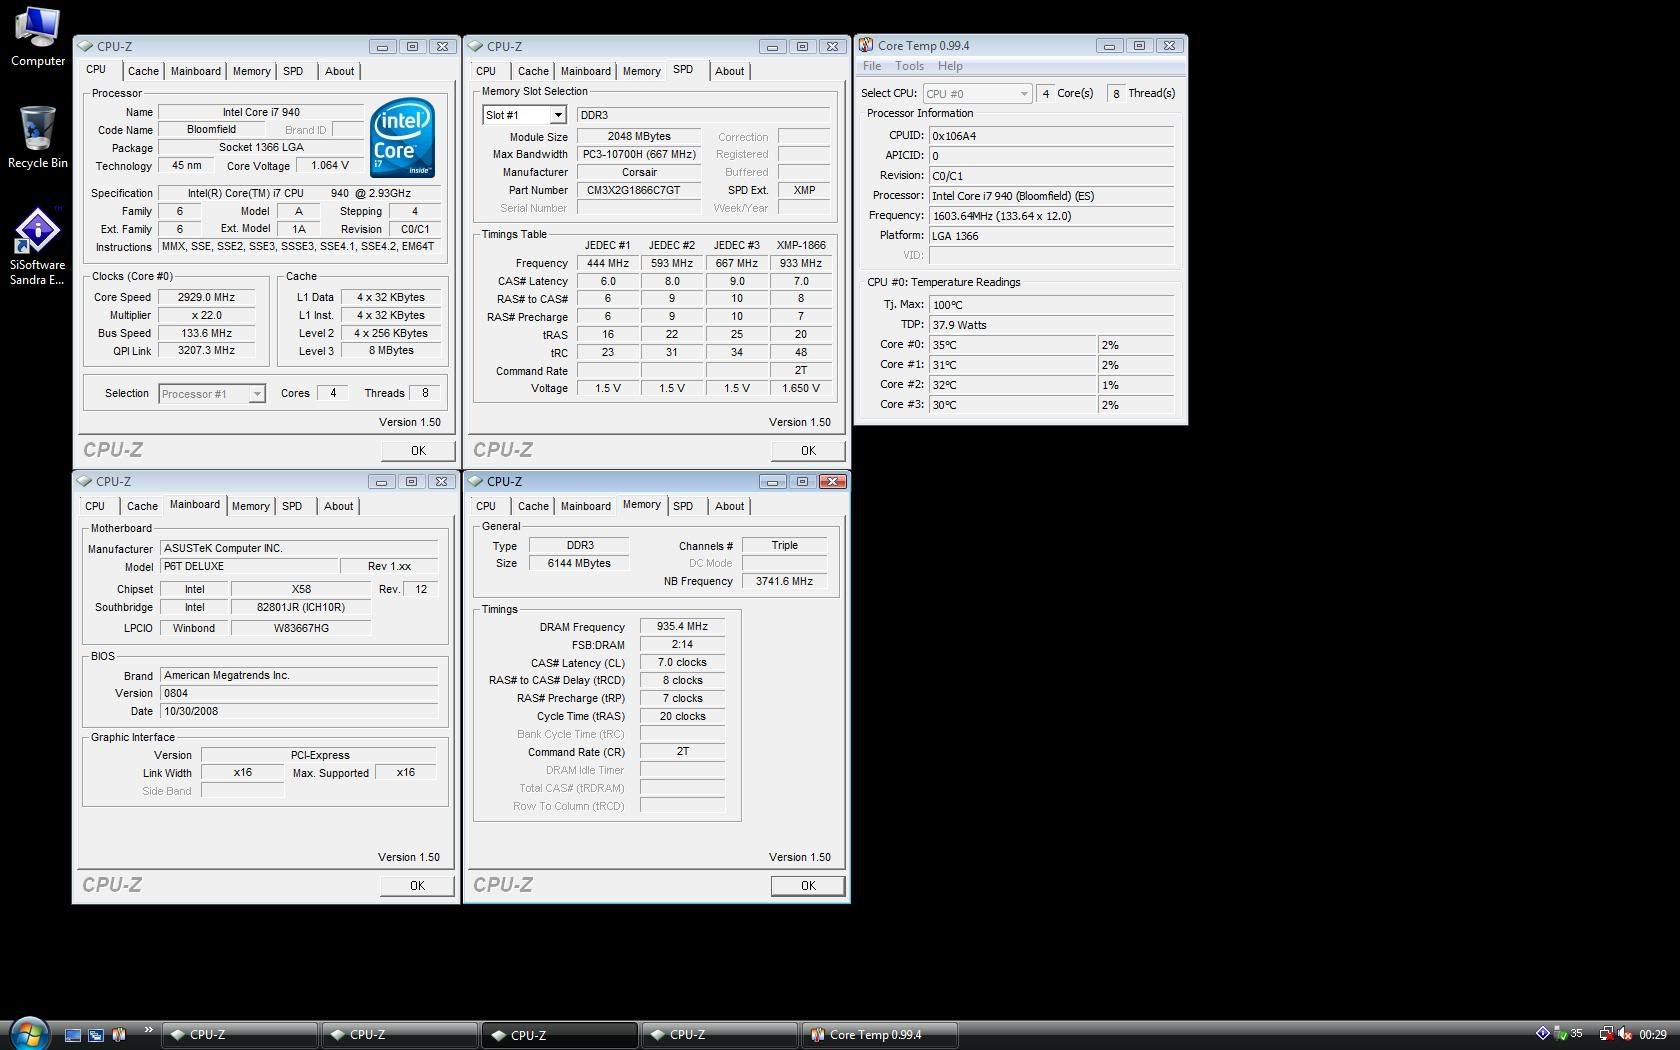Open the Slot #1 memory slot dropdown
Viewport: 1680px width, 1050px height.
click(558, 115)
